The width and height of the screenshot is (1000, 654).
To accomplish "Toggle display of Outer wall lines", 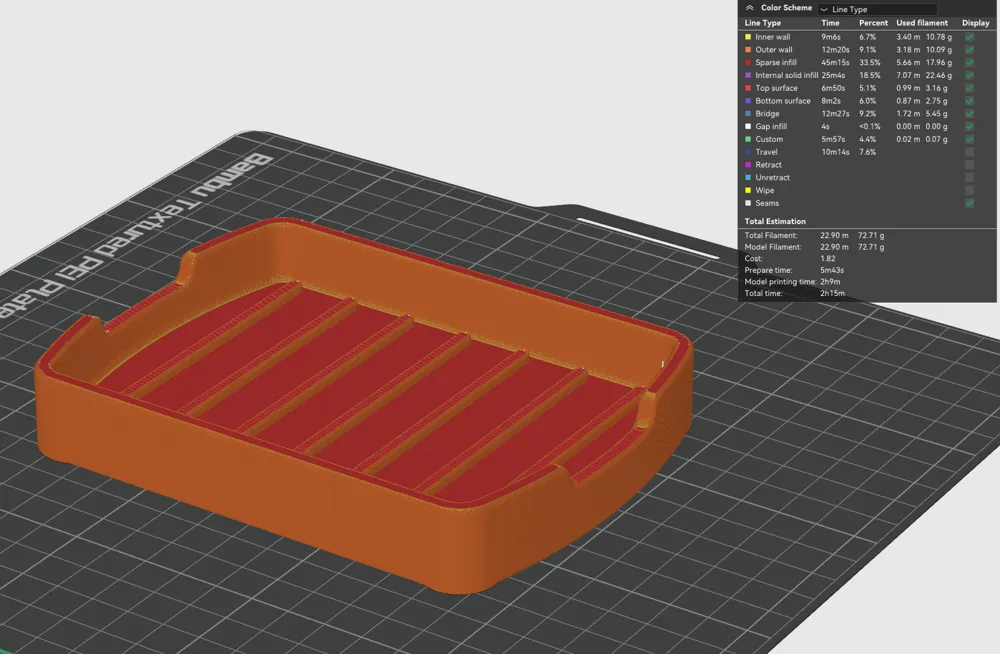I will point(969,50).
